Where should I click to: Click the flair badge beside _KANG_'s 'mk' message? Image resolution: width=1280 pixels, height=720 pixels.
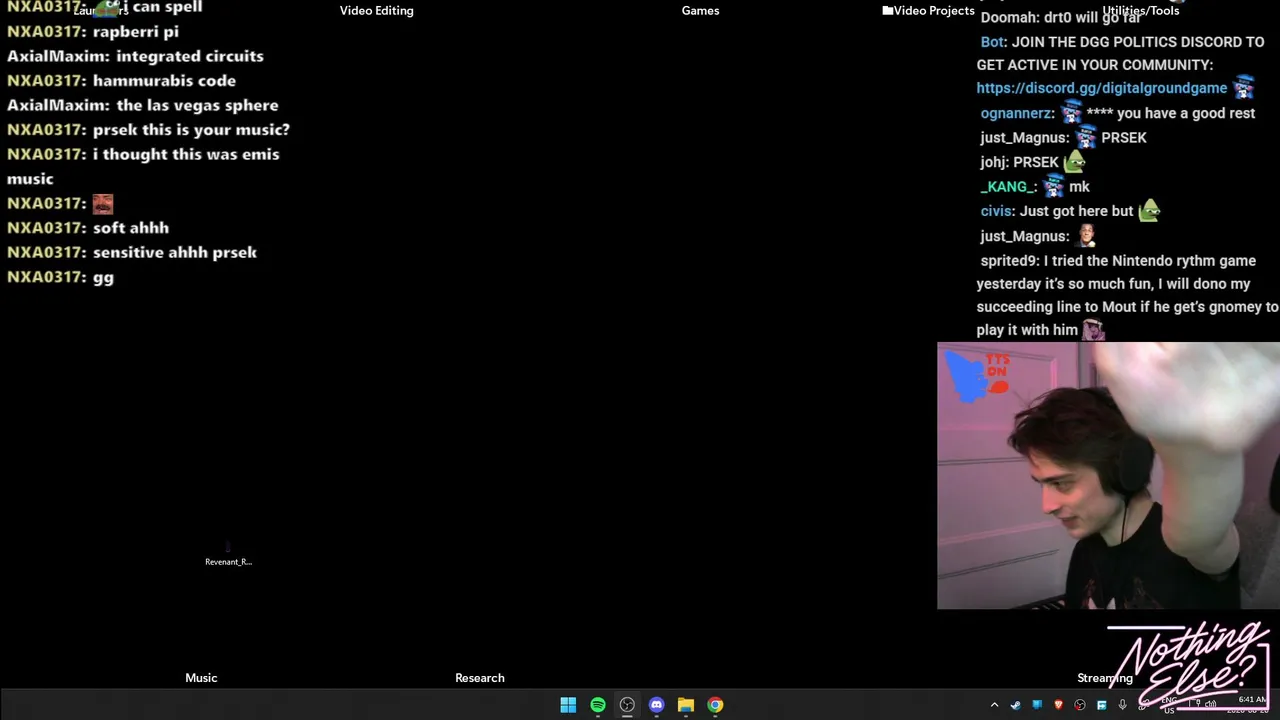click(x=1053, y=186)
